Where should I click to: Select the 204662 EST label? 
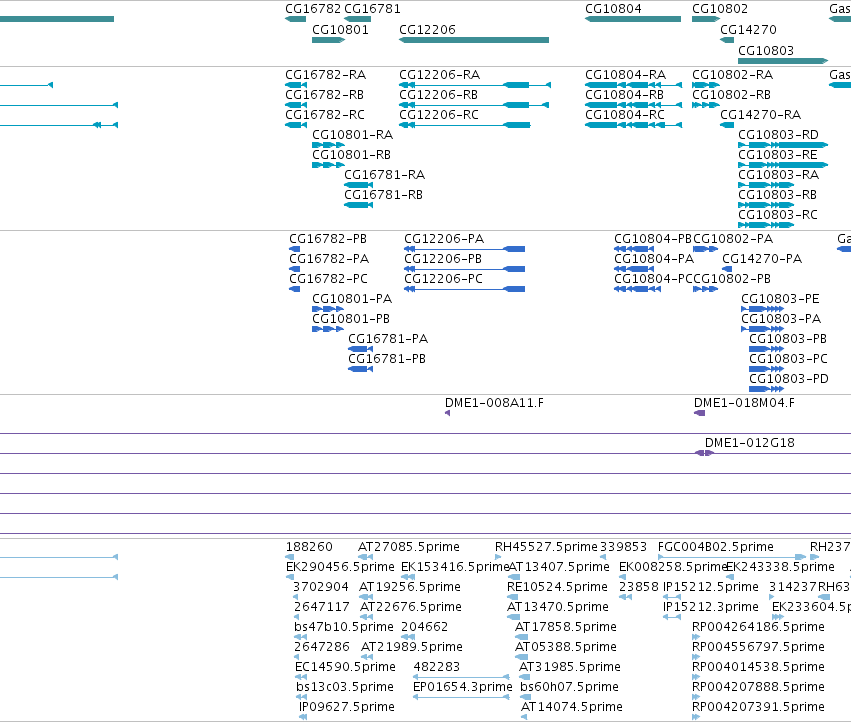coord(424,626)
